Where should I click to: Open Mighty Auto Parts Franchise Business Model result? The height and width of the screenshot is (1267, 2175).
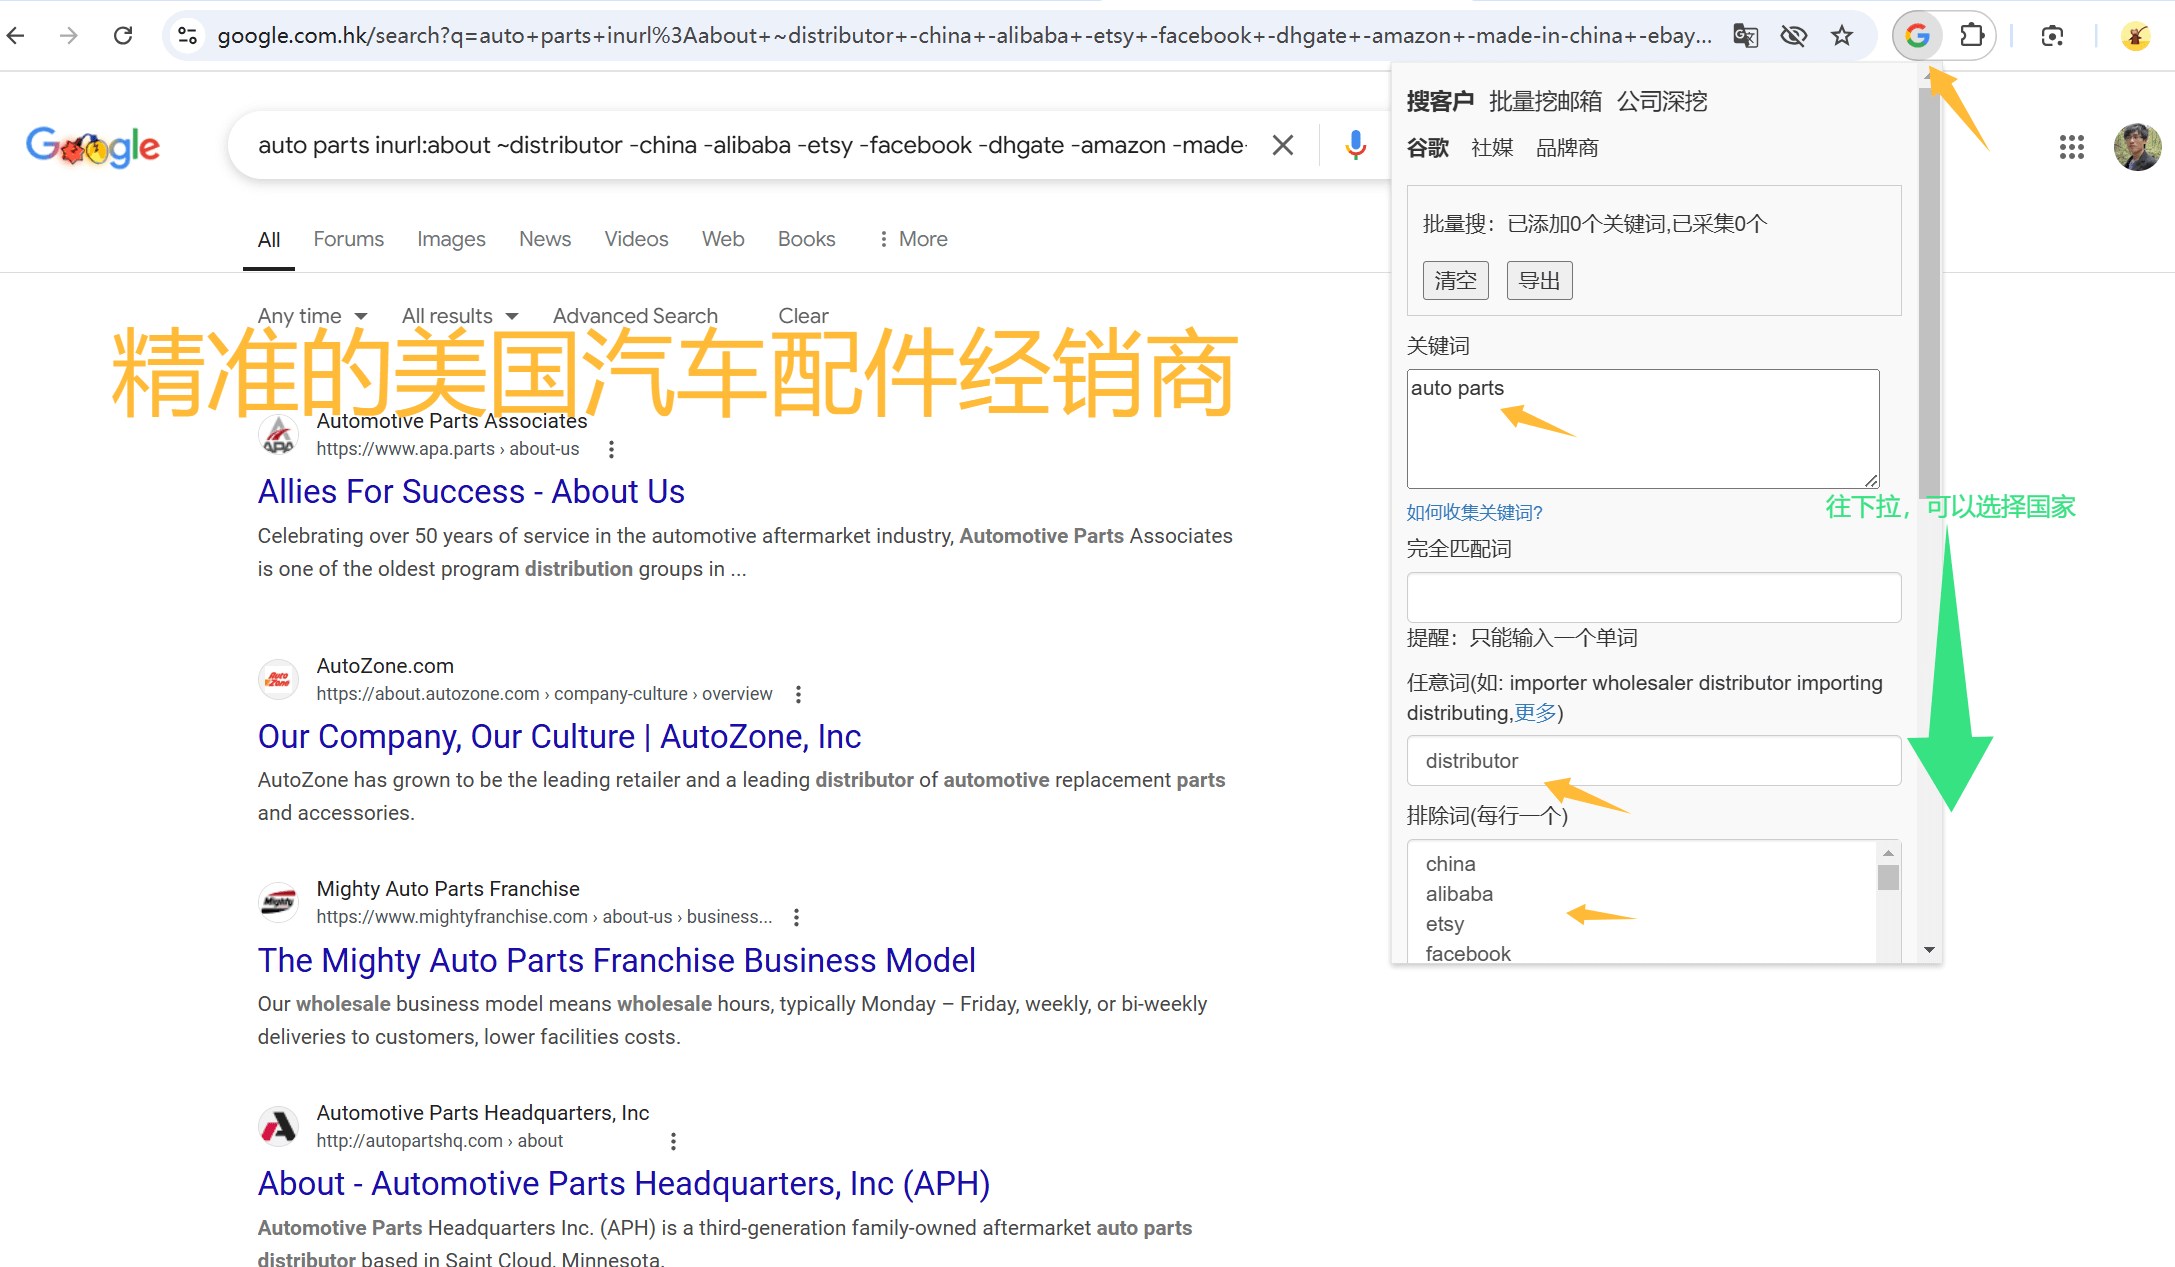pyautogui.click(x=616, y=961)
